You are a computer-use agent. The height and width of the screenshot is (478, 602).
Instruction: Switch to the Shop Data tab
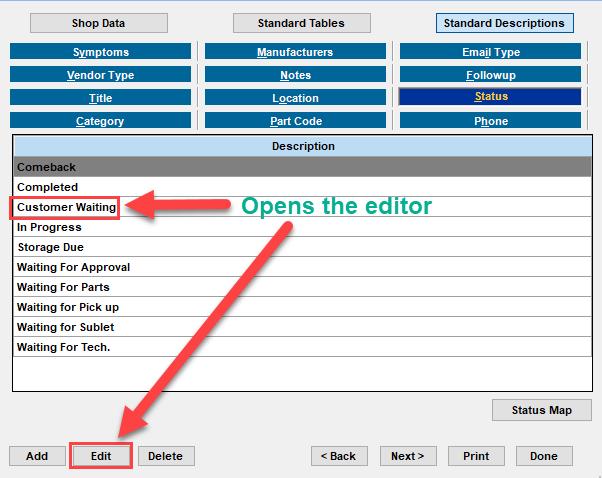coord(98,22)
